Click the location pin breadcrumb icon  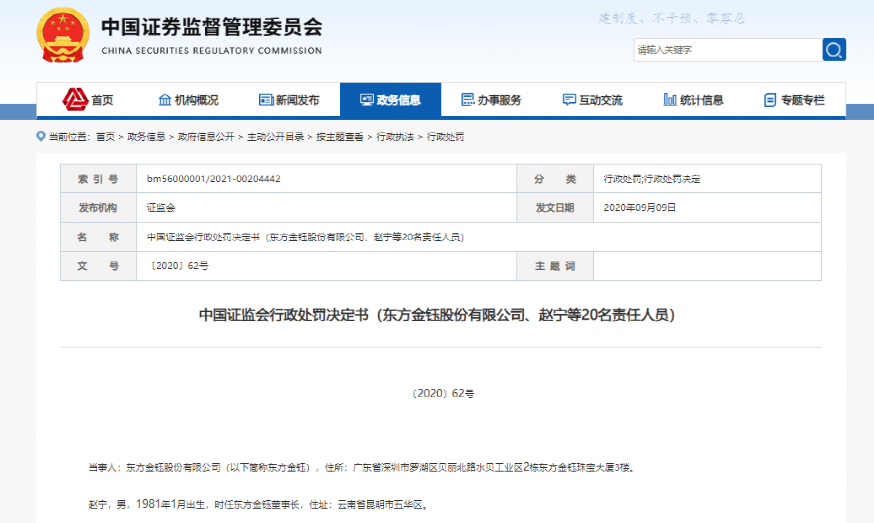coord(41,136)
